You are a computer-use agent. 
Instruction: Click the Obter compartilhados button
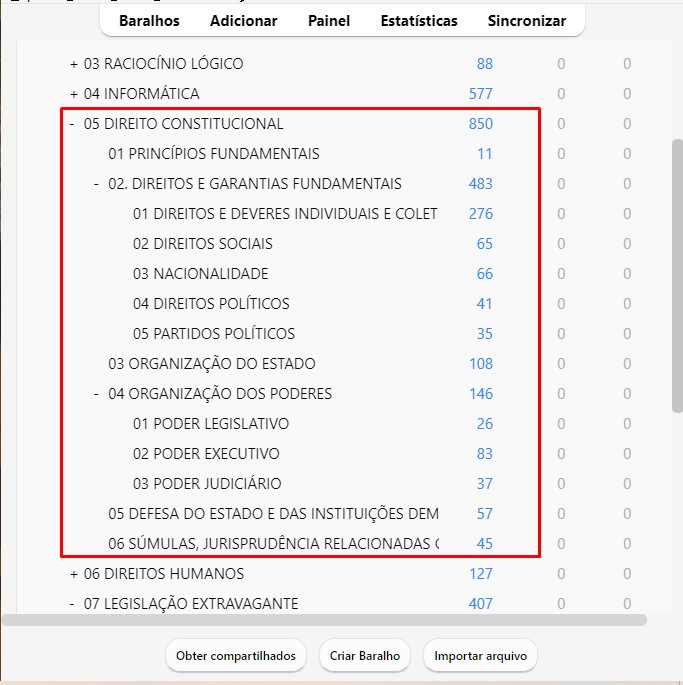pos(236,656)
